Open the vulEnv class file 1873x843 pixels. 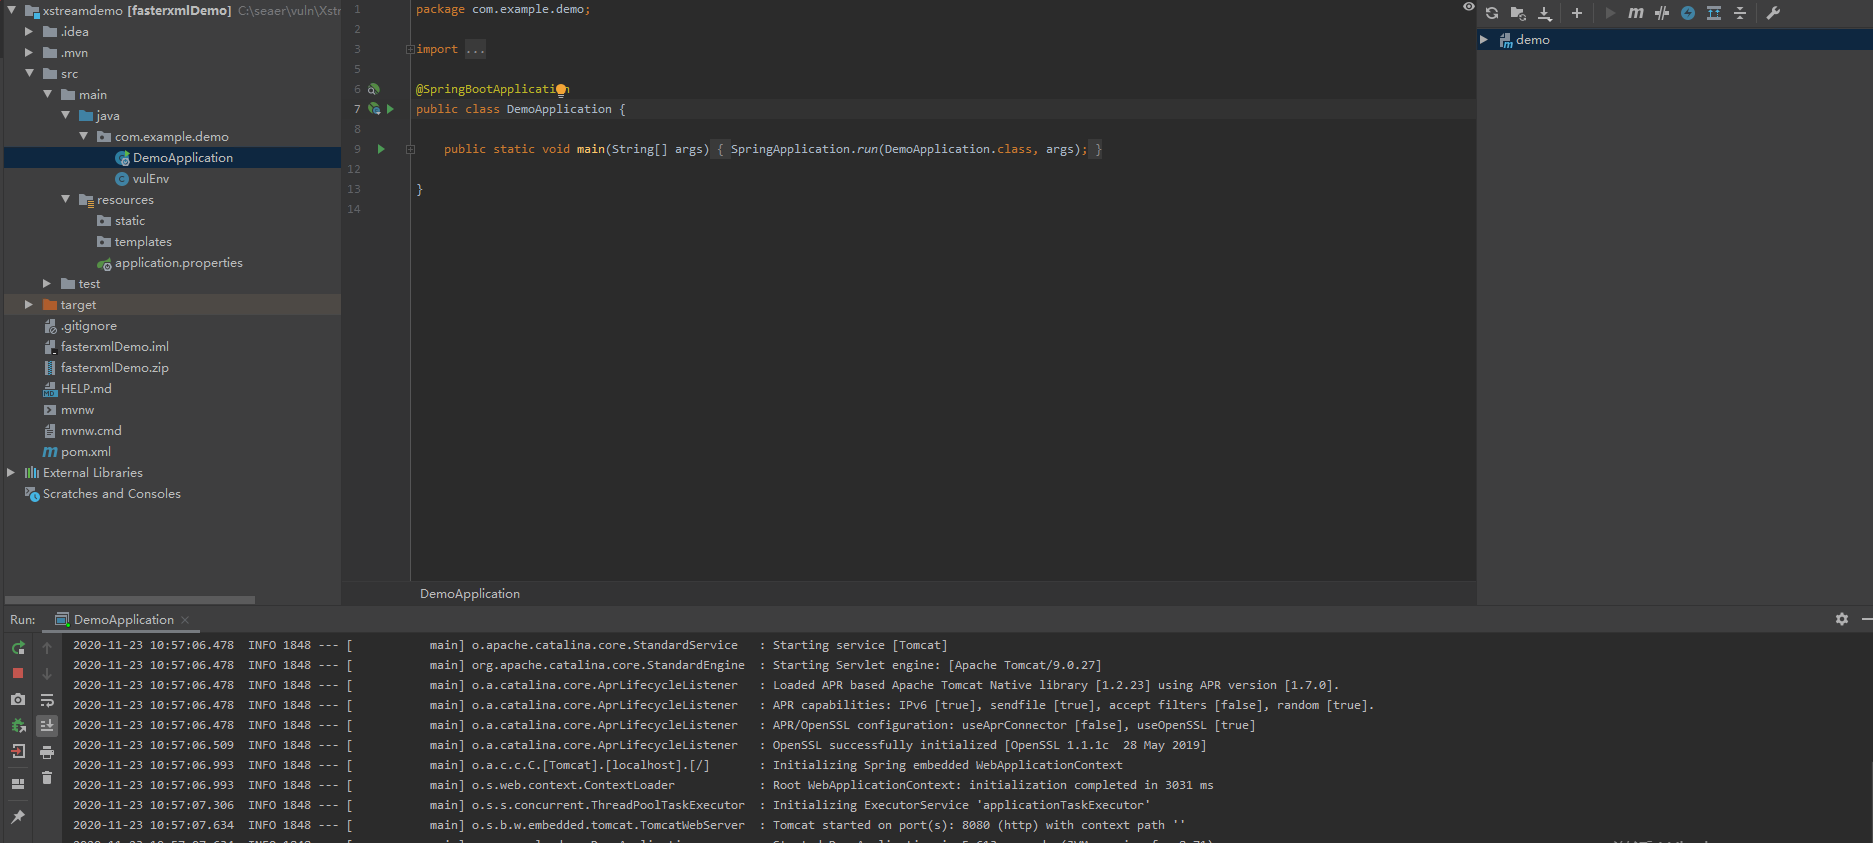tap(150, 179)
